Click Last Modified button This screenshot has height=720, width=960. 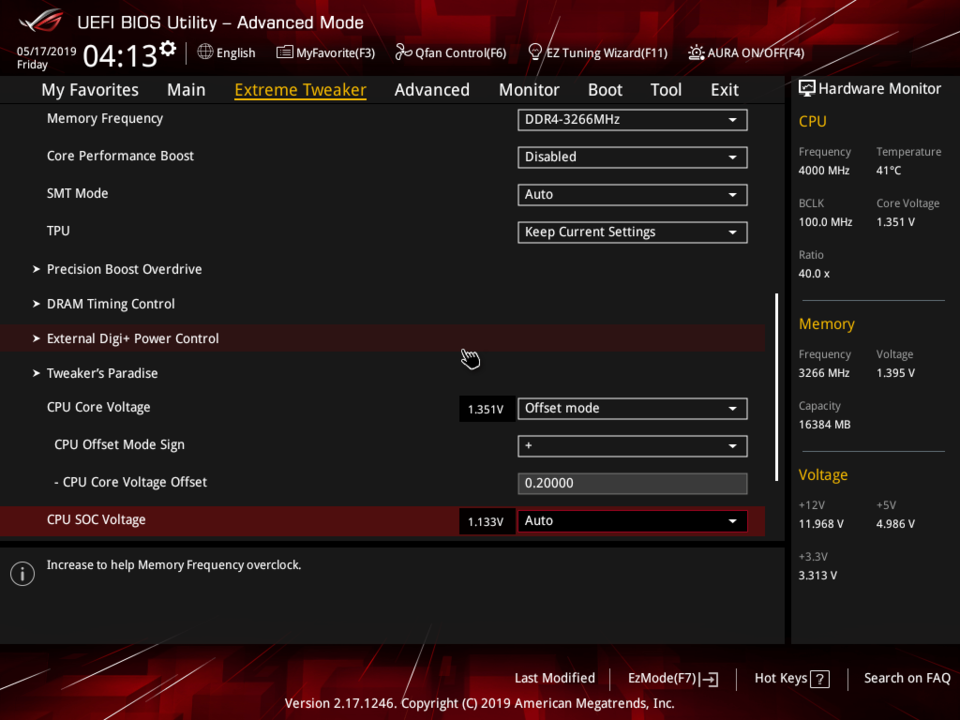click(555, 678)
